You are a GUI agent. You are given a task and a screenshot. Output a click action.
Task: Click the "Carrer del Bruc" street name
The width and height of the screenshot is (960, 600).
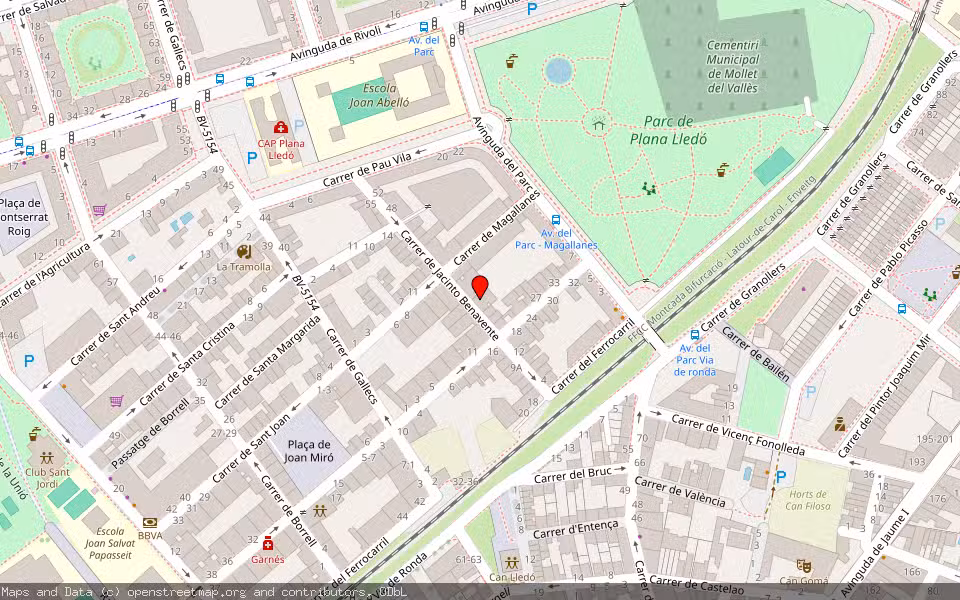(x=572, y=475)
